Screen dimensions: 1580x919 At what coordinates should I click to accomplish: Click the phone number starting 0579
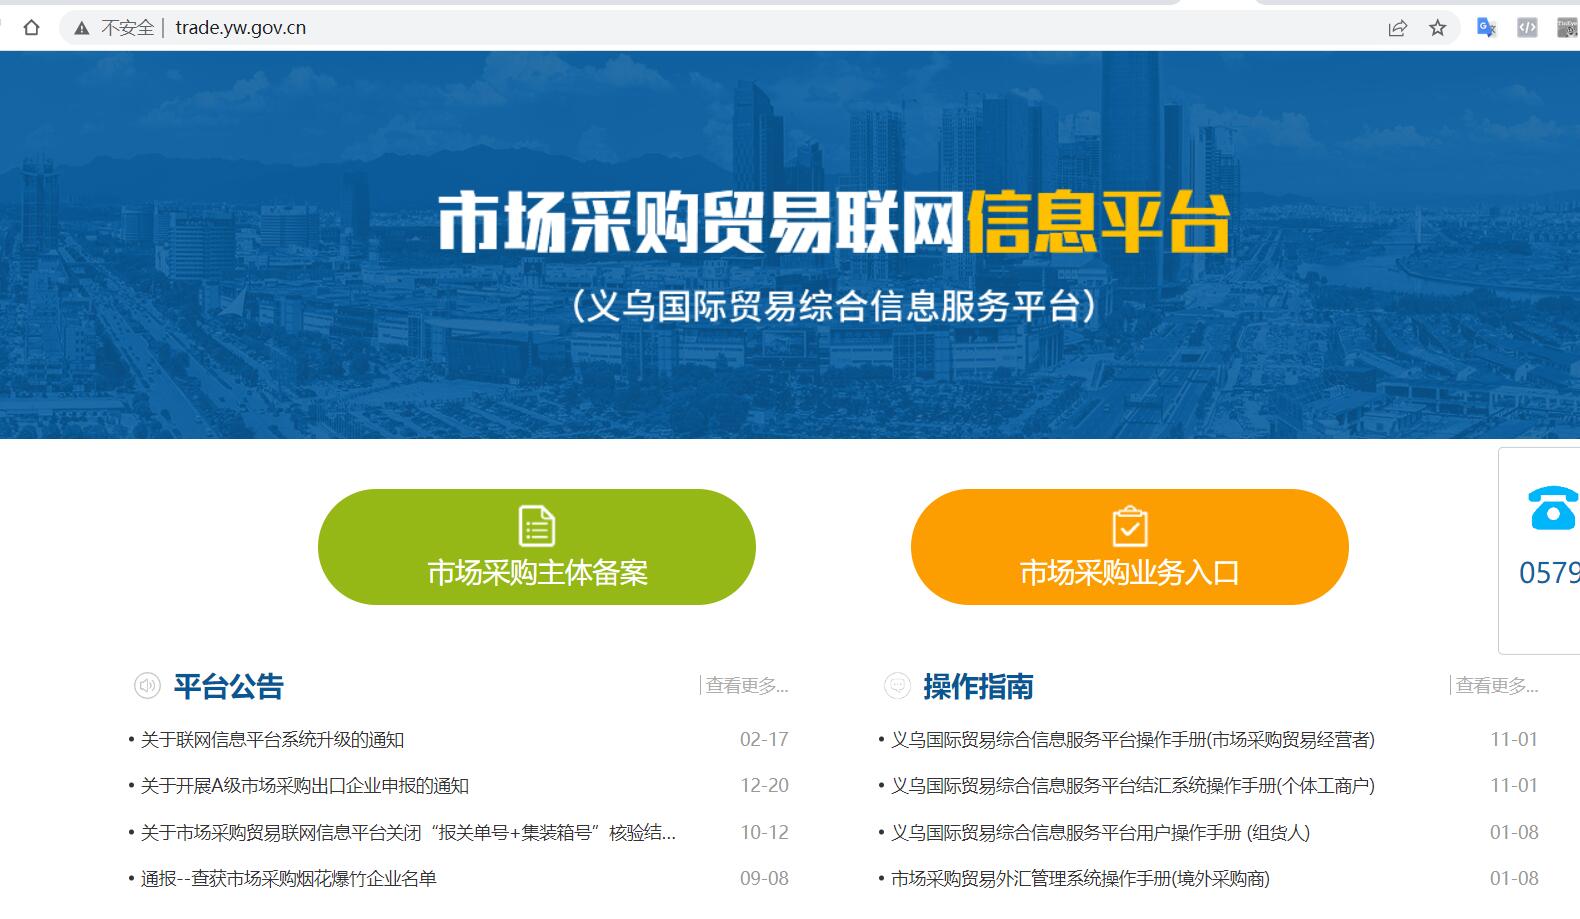point(1549,573)
